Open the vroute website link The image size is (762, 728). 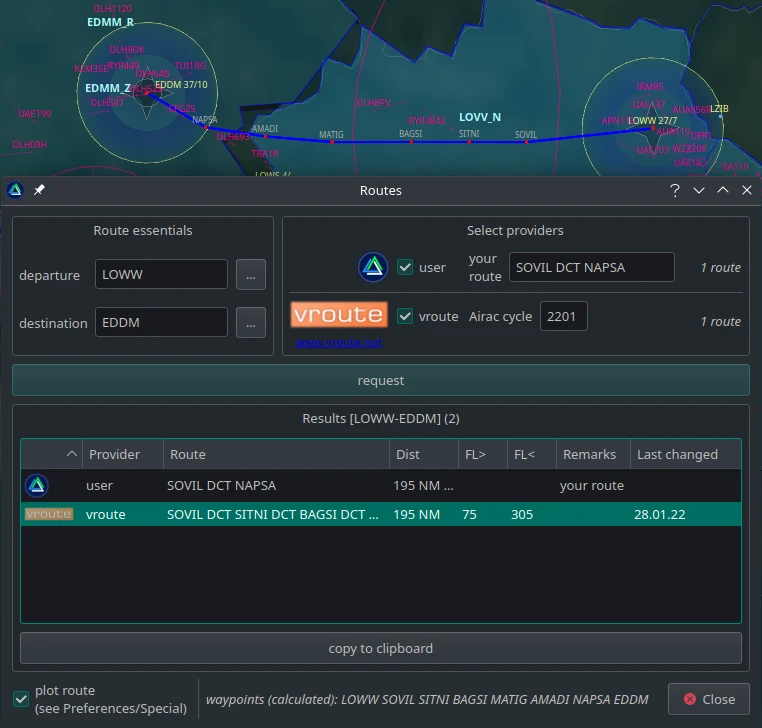tap(338, 343)
